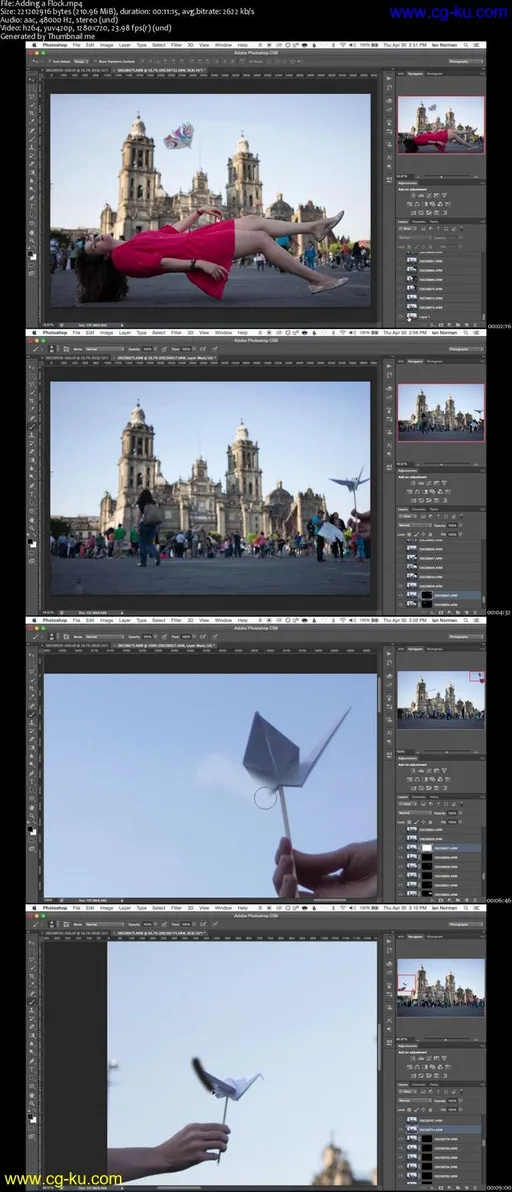Open the Filter menu in the 3:10 PM frame
The image size is (512, 1192).
pos(176,908)
